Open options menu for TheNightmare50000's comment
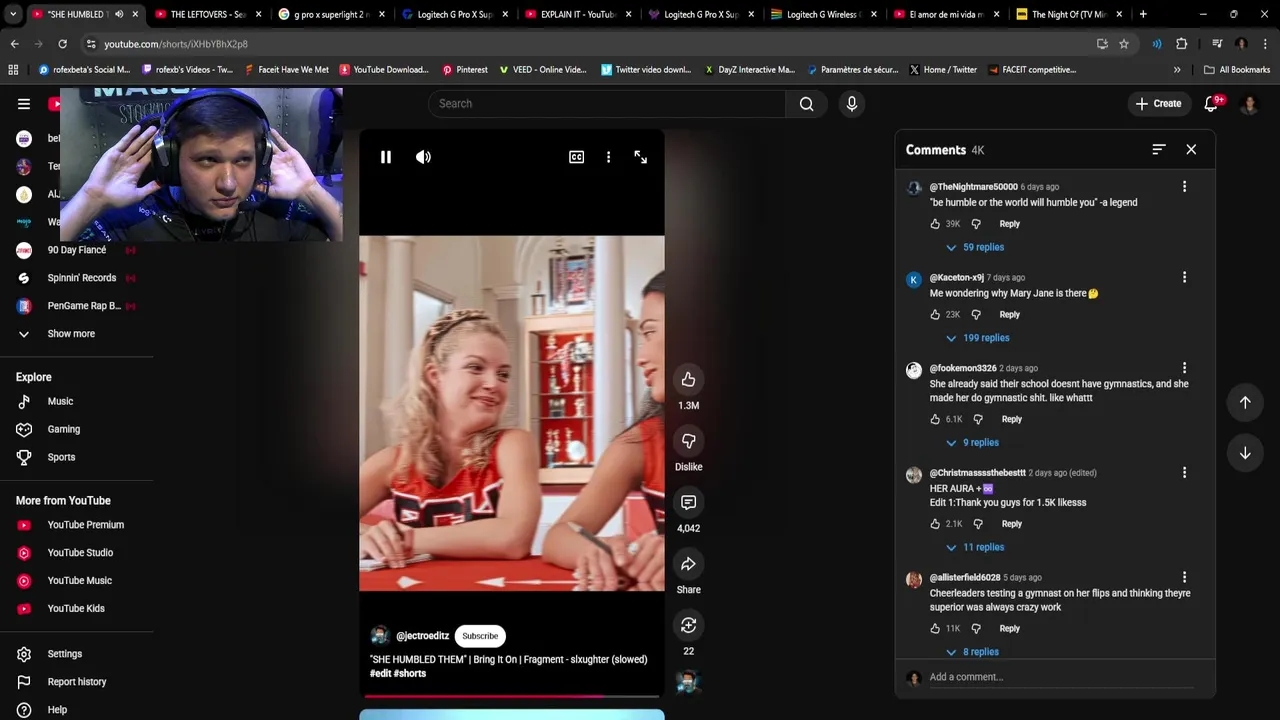This screenshot has height=720, width=1280. tap(1184, 187)
